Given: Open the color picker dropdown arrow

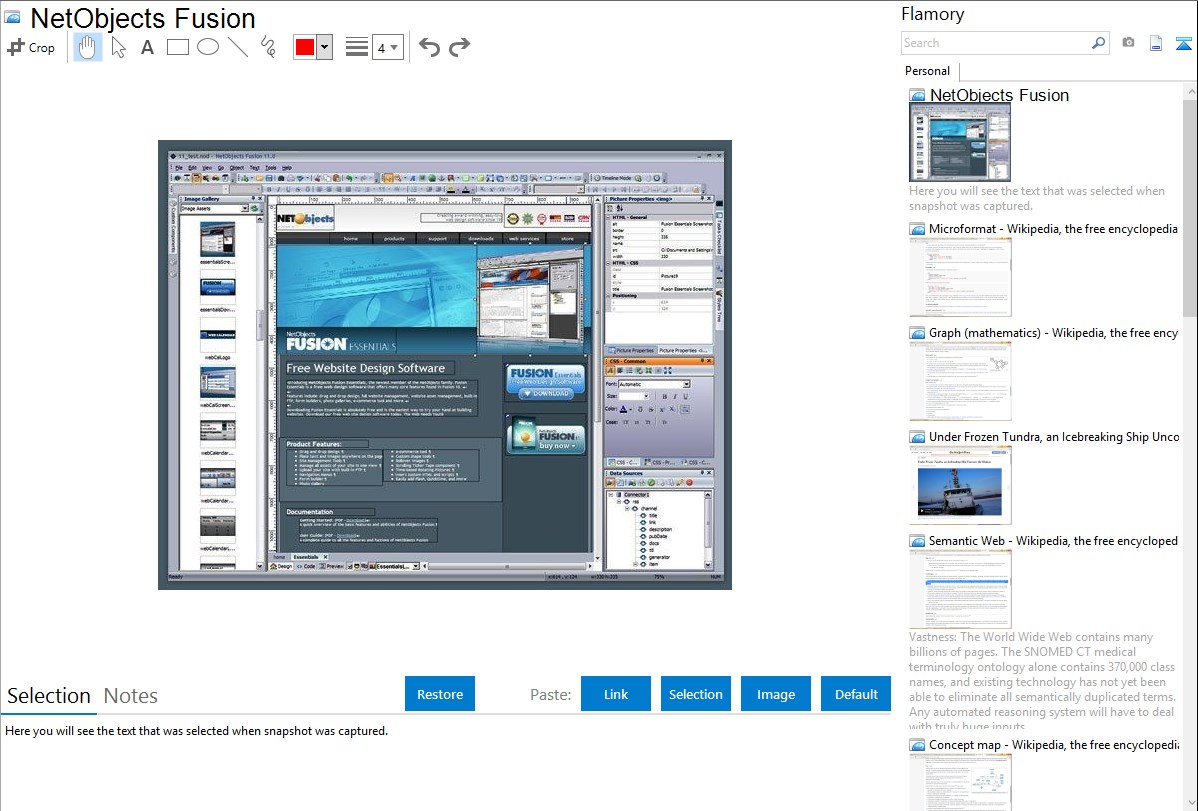Looking at the screenshot, I should click(324, 48).
